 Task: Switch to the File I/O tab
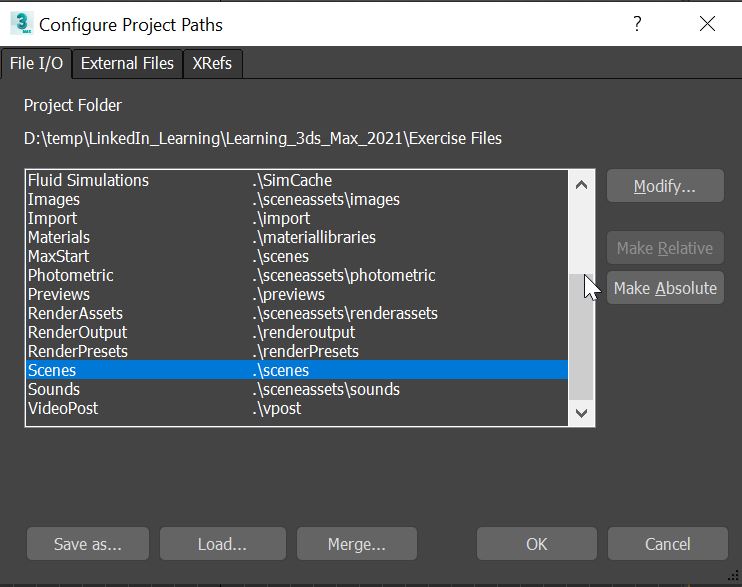pos(36,63)
